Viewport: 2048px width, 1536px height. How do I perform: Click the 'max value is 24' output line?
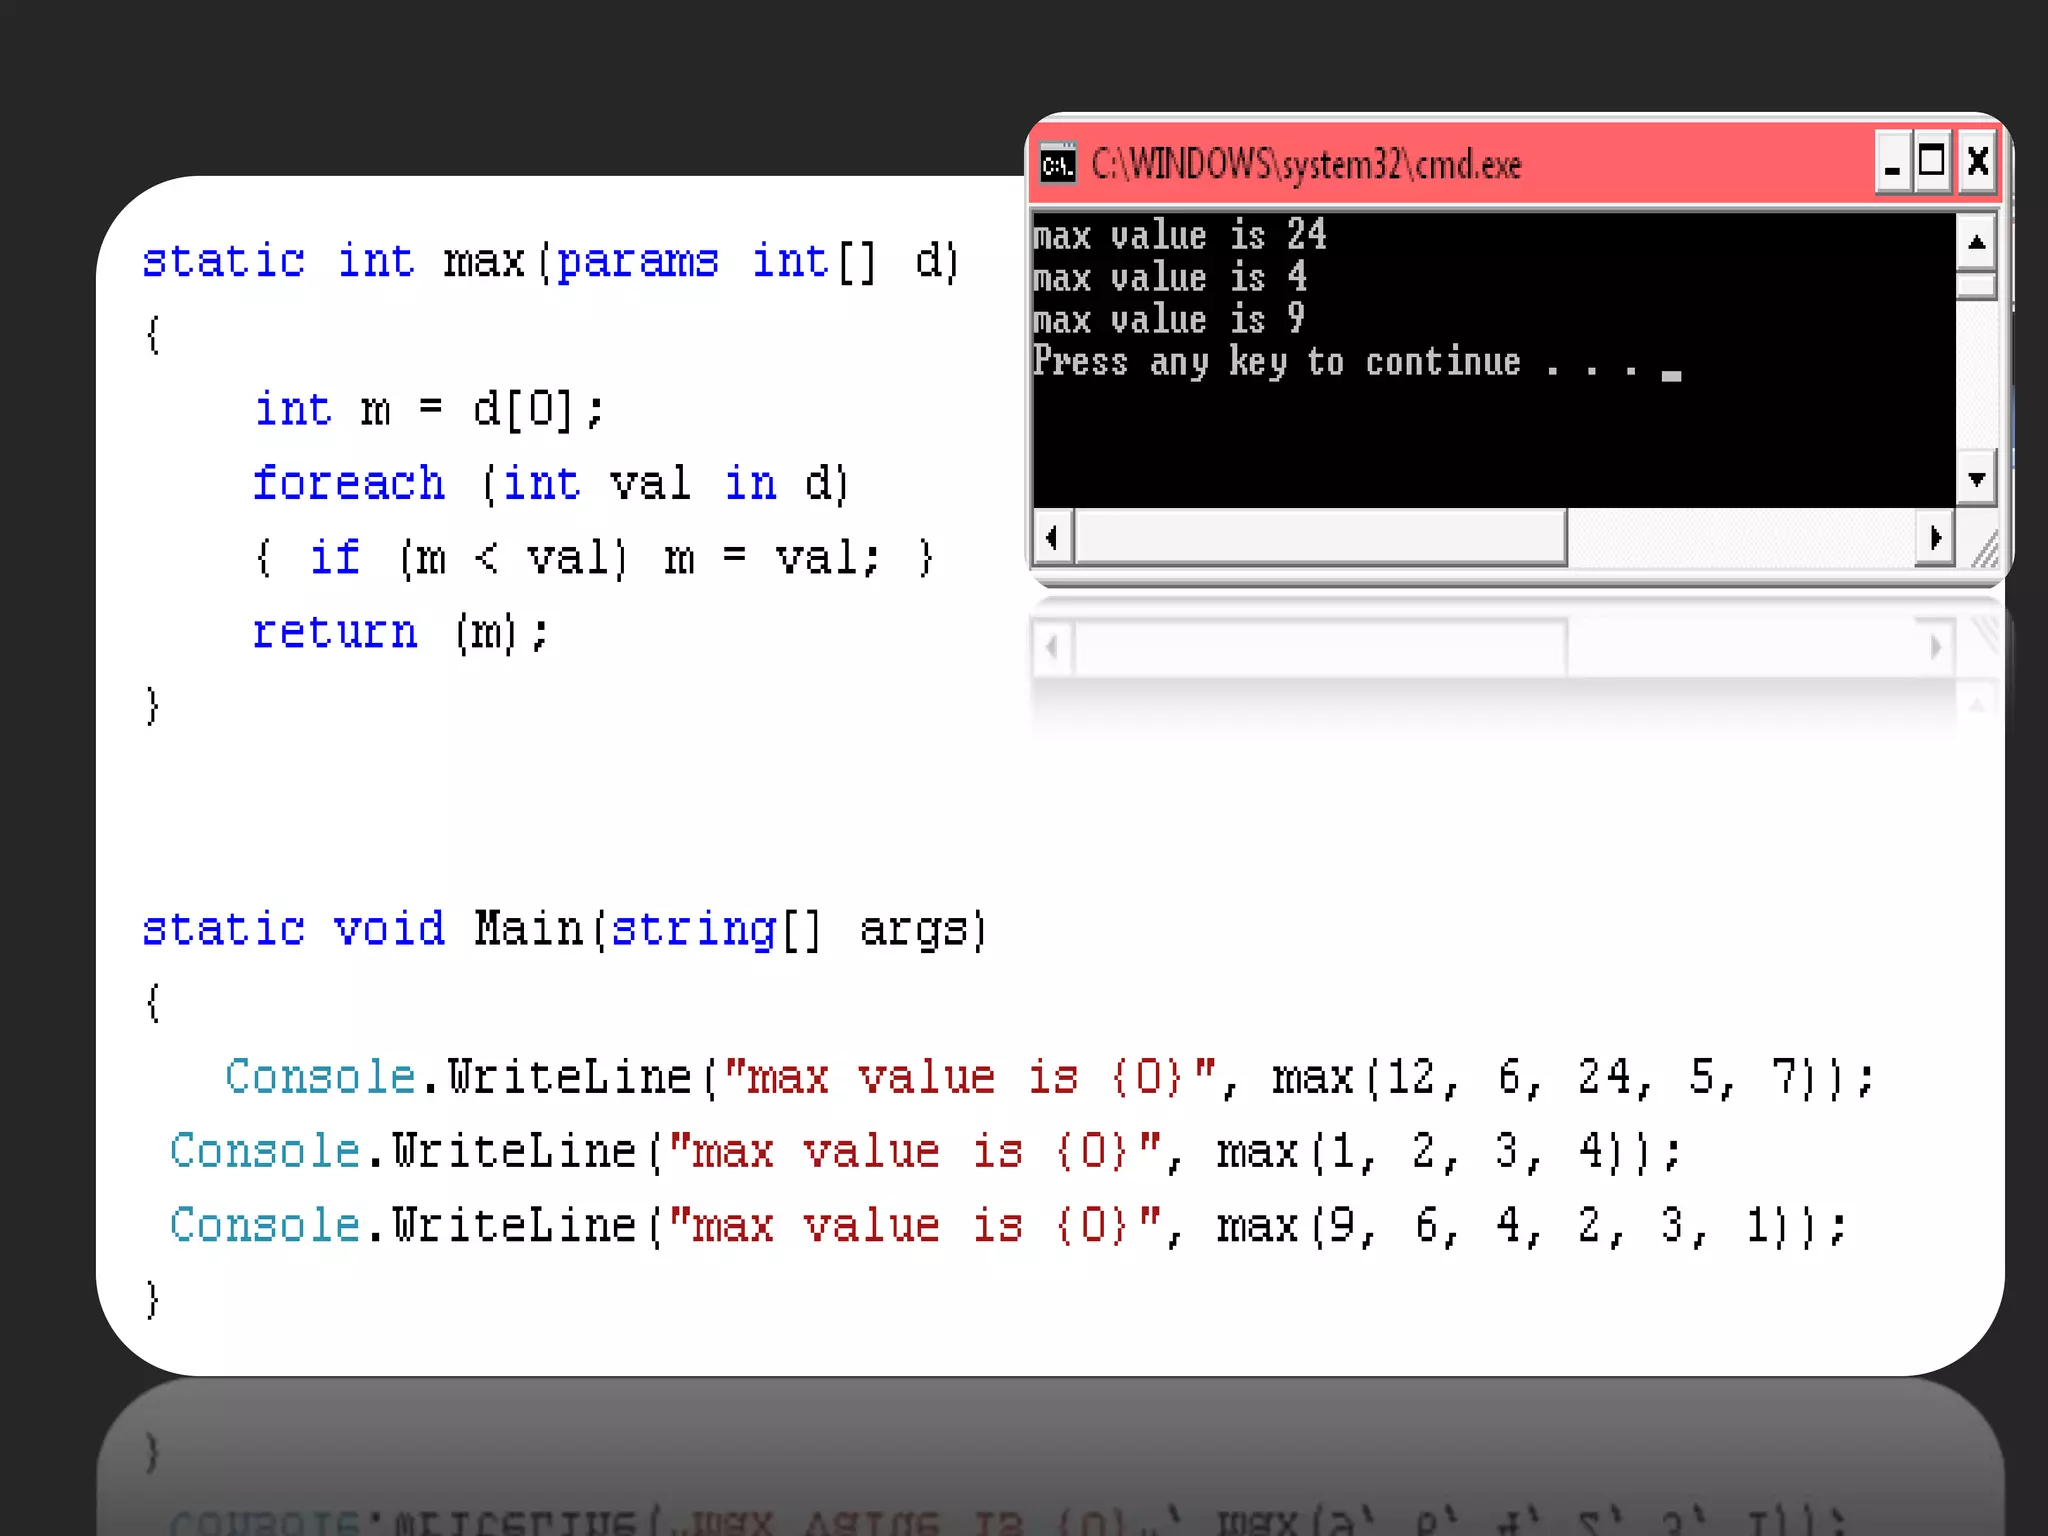(x=1180, y=236)
